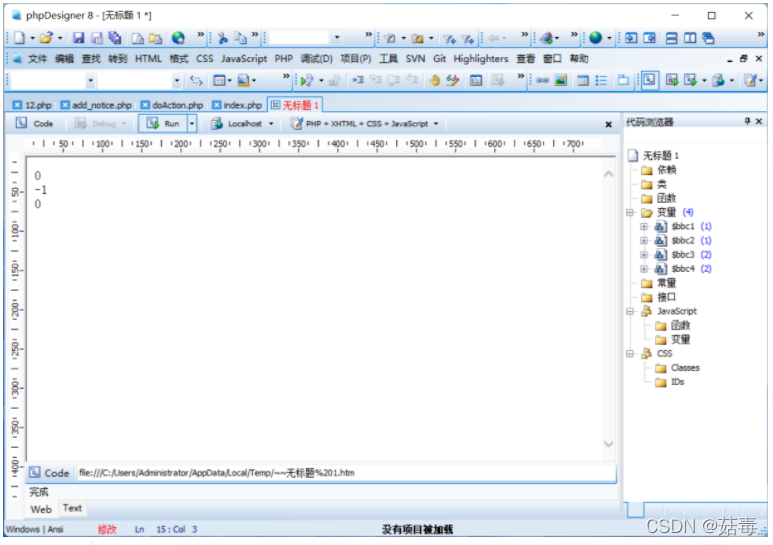Click the cascade windows icon

point(708,38)
